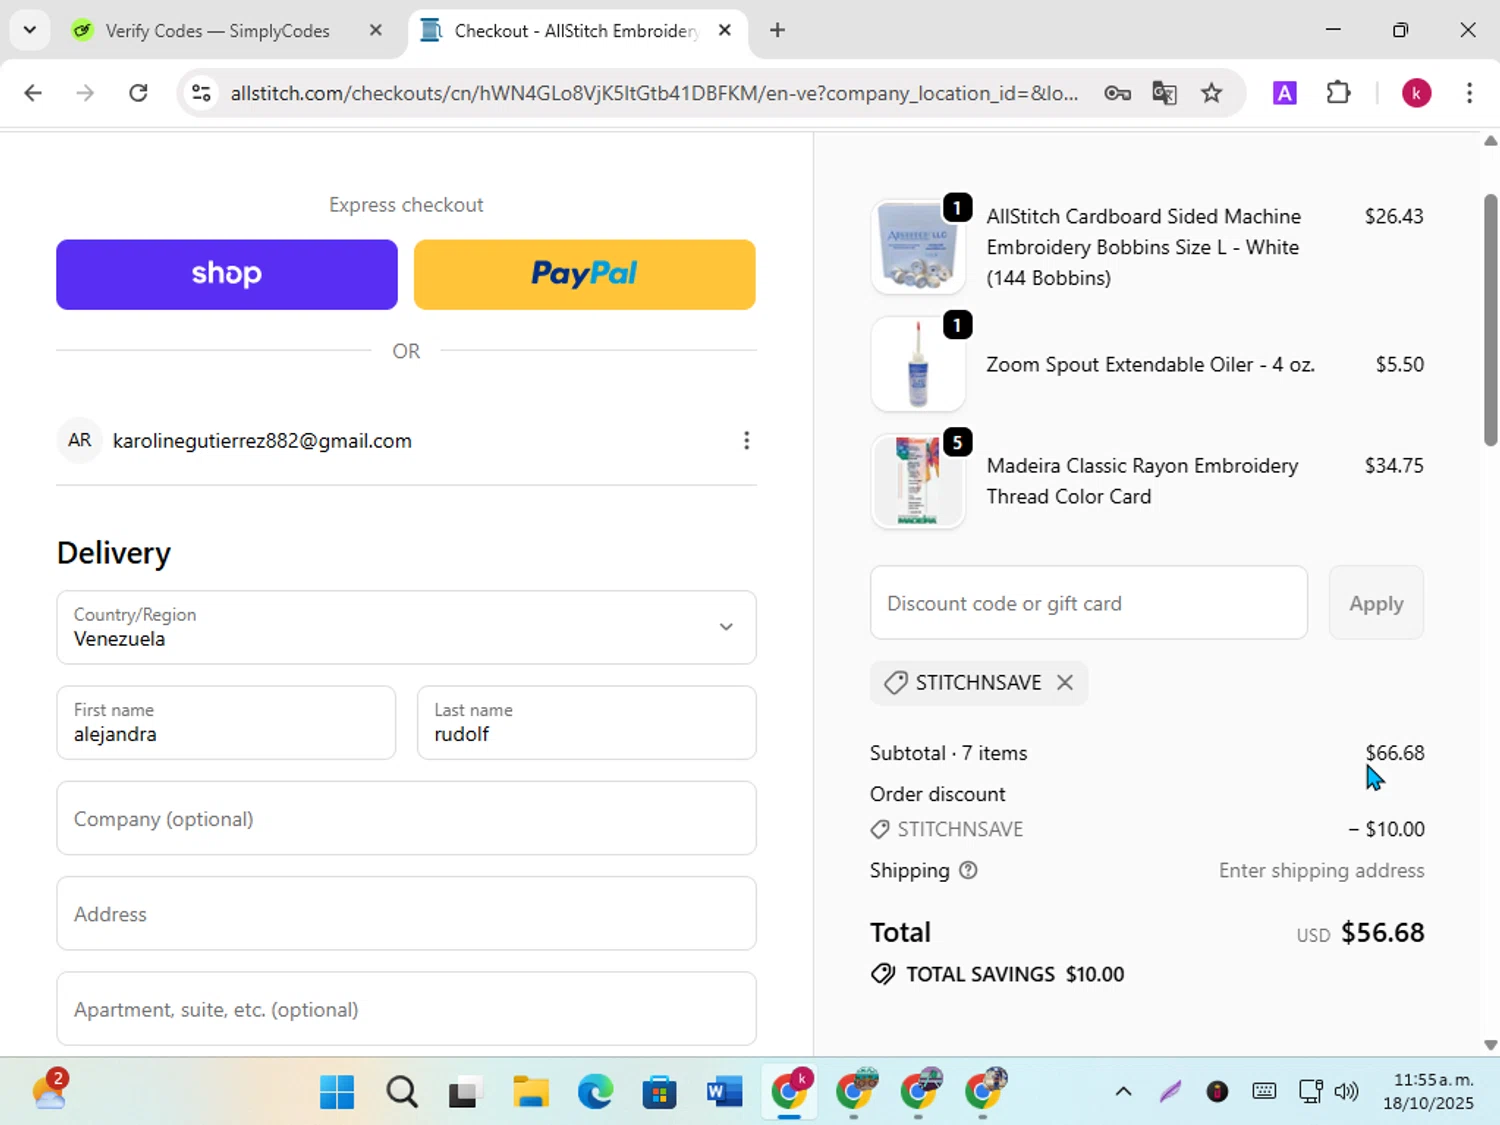Click the karolinegutierrez882@gmail.com email
Viewport: 1500px width, 1125px height.
[262, 441]
